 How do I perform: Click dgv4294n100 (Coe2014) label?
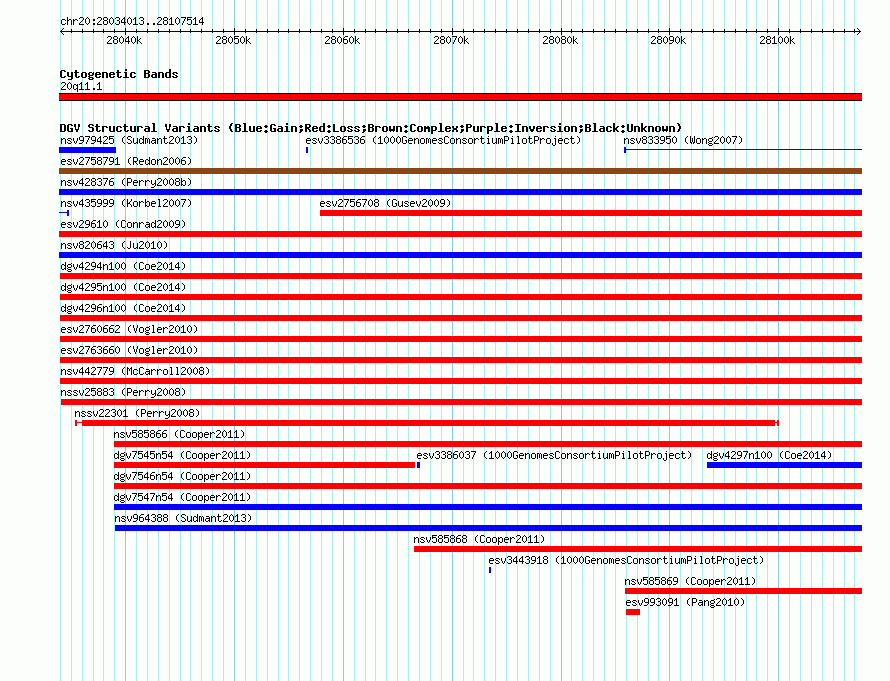click(123, 266)
